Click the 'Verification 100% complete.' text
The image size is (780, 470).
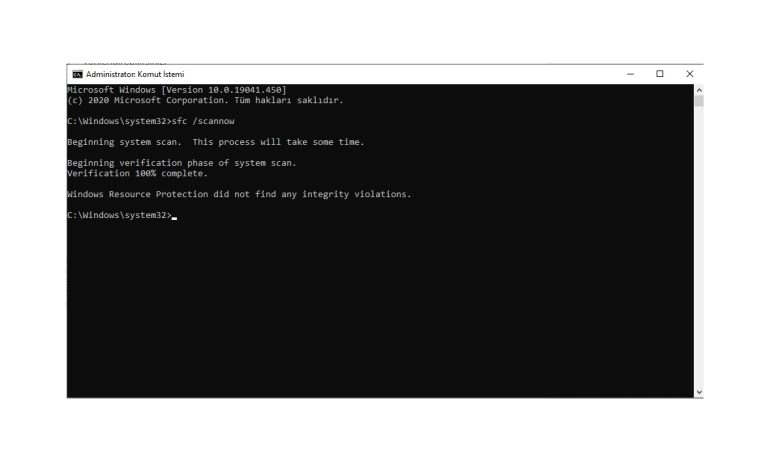pyautogui.click(x=137, y=173)
